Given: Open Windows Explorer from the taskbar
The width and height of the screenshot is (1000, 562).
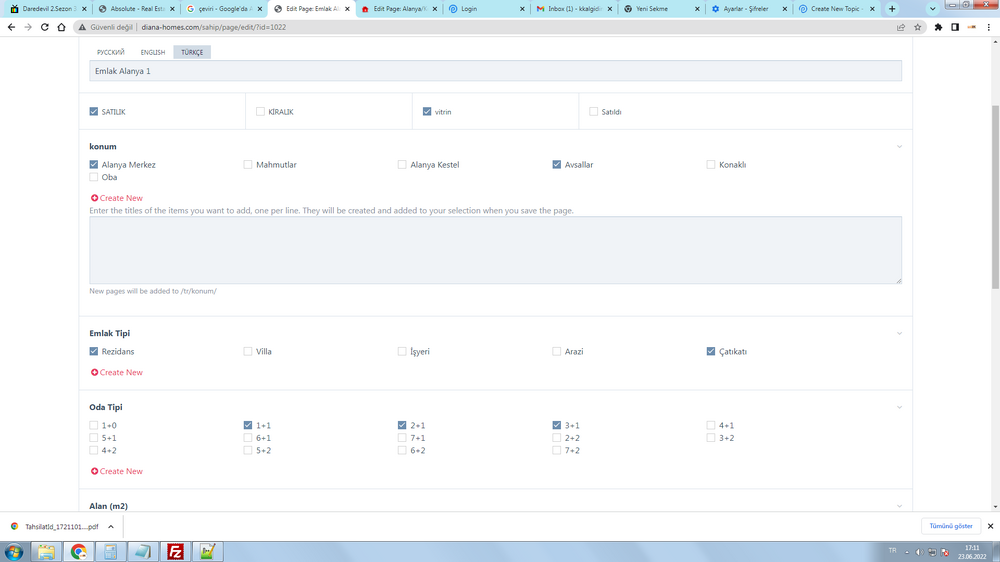Looking at the screenshot, I should coord(46,551).
